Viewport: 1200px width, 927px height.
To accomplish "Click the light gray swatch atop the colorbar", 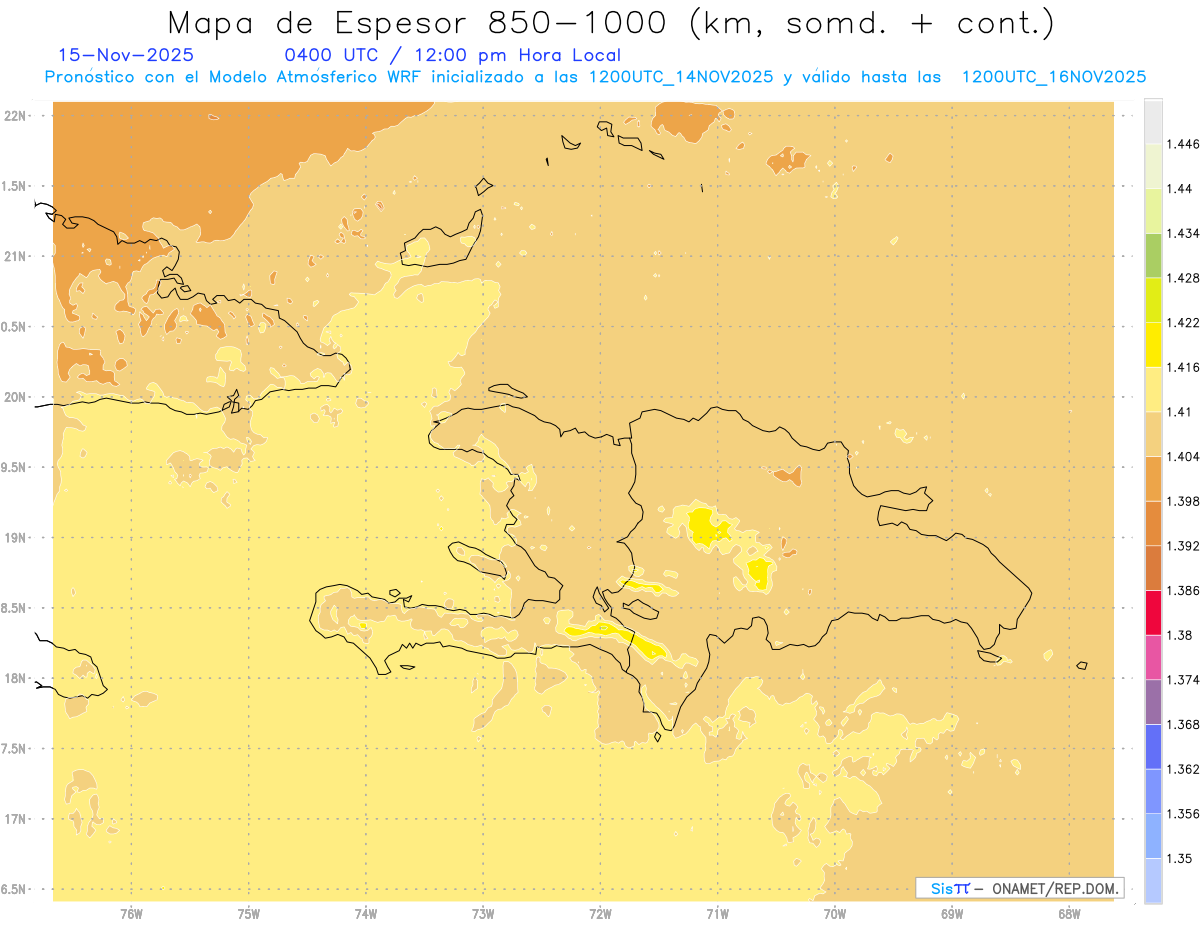I will click(x=1152, y=121).
